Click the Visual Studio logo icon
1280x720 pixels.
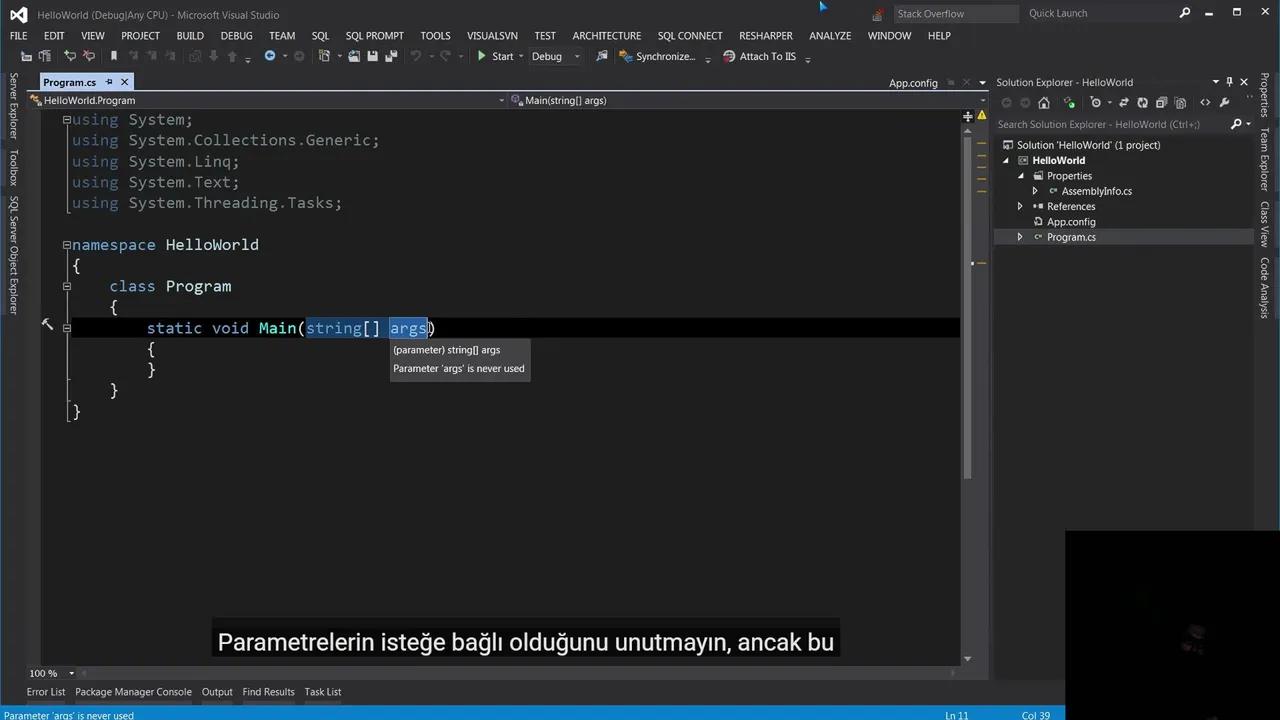pyautogui.click(x=18, y=14)
